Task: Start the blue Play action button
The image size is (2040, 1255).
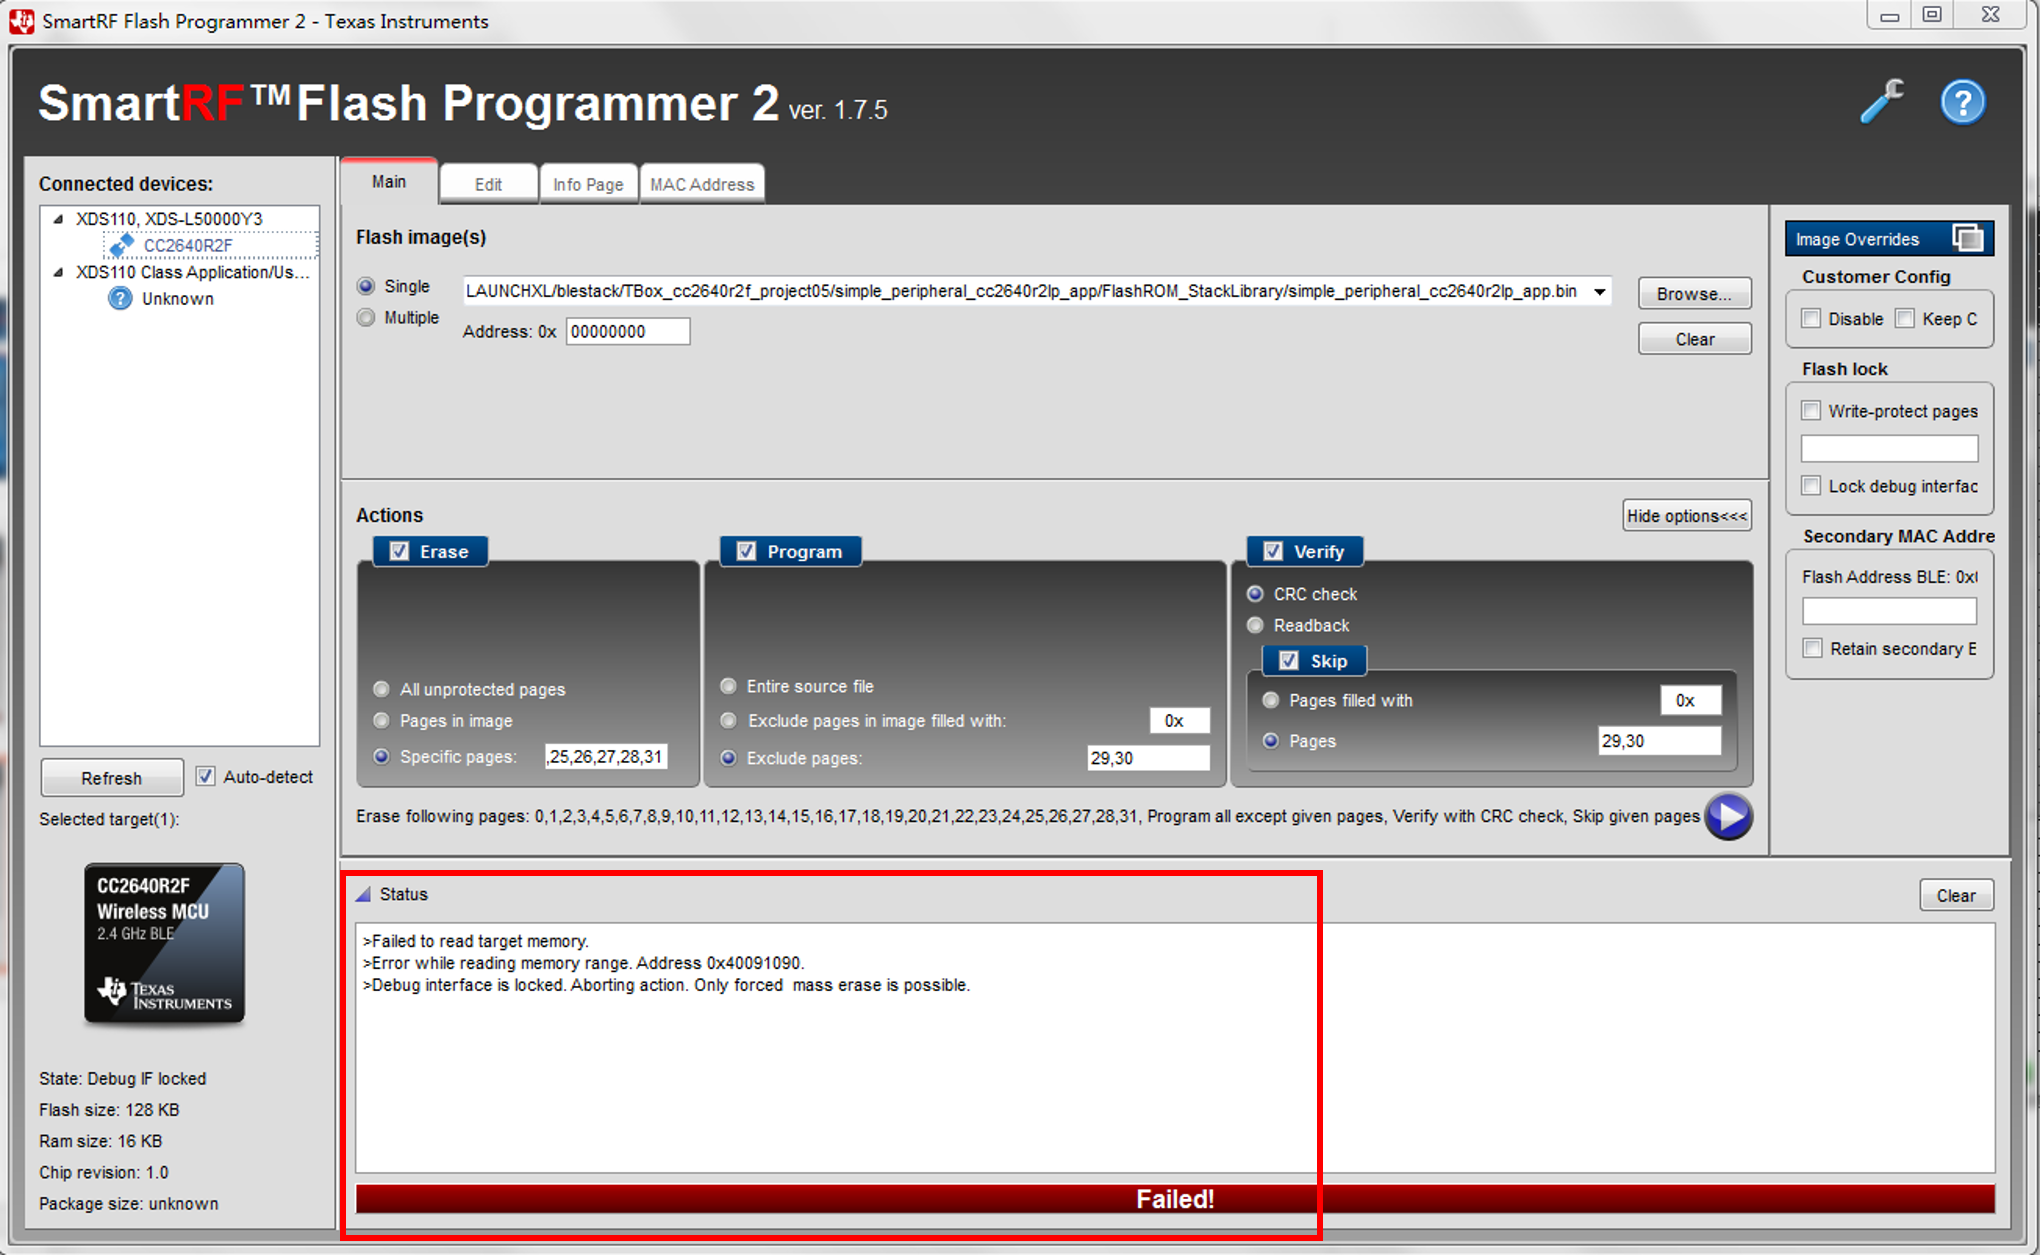Action: tap(1728, 816)
